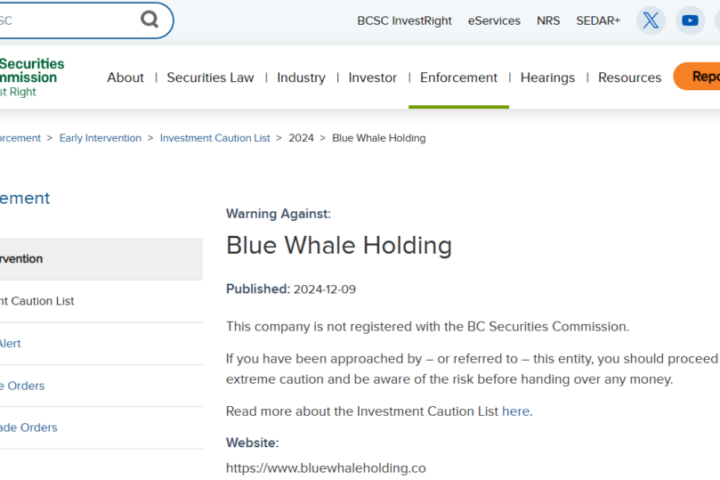Open BCSC InvestRight link
This screenshot has height=480, width=720.
click(x=404, y=21)
